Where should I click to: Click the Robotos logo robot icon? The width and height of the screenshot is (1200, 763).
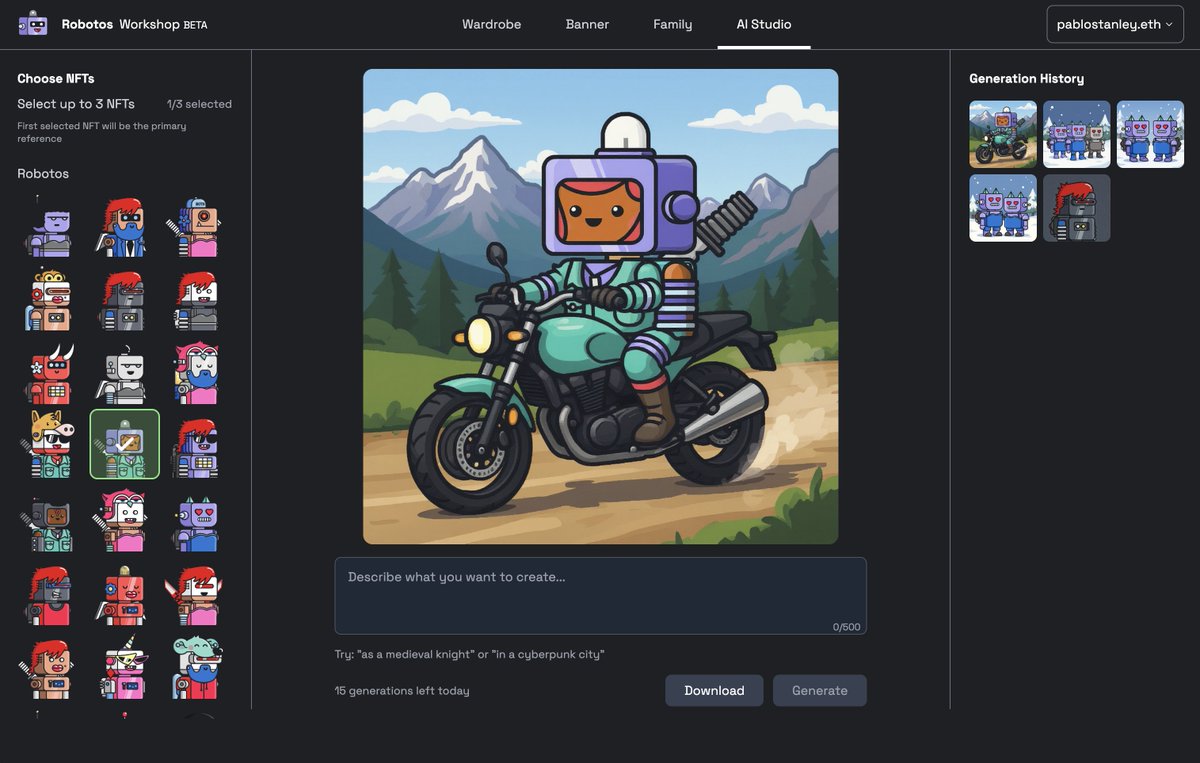[33, 24]
